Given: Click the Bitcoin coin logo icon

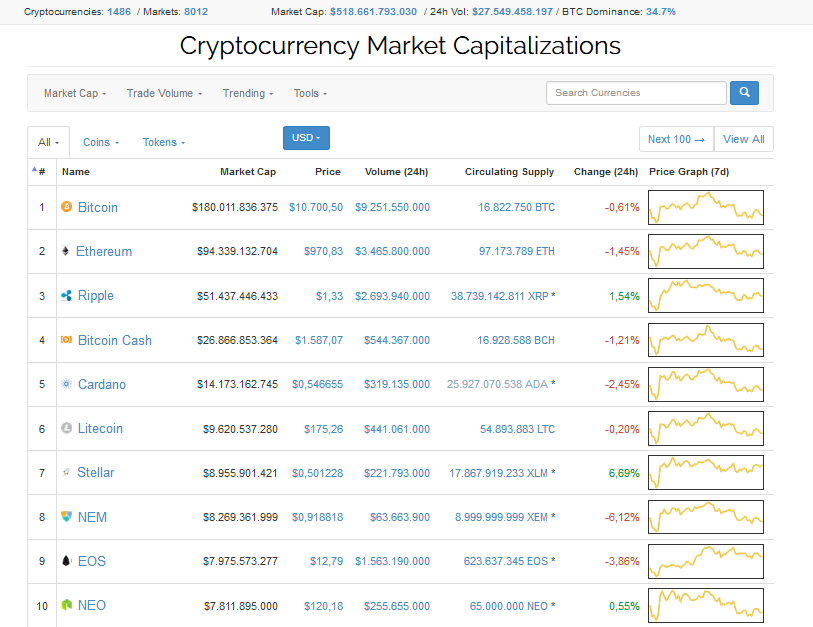Looking at the screenshot, I should coord(66,207).
